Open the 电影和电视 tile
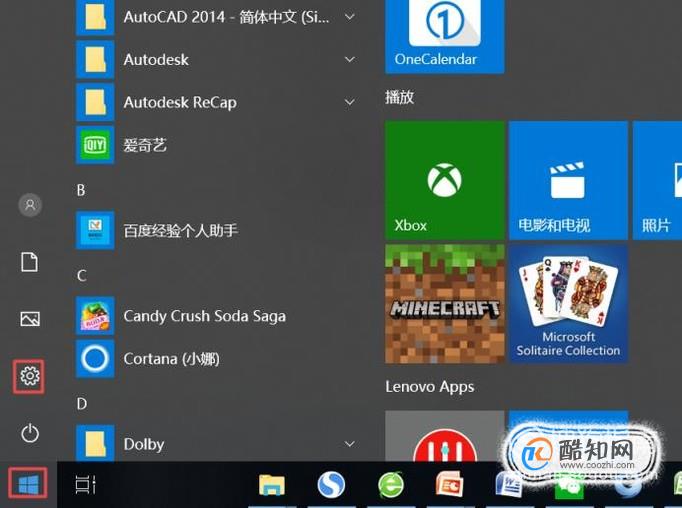This screenshot has width=682, height=508. (568, 180)
